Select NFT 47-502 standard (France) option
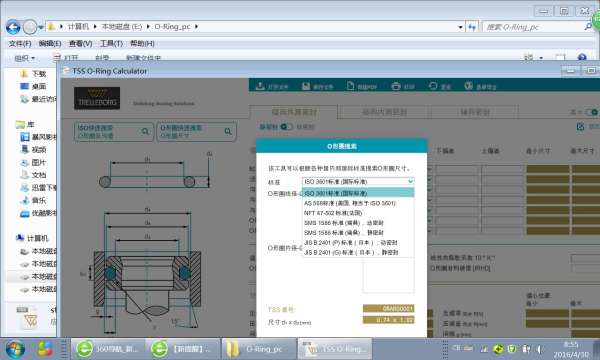Screen dimensions: 600x360 [358, 213]
